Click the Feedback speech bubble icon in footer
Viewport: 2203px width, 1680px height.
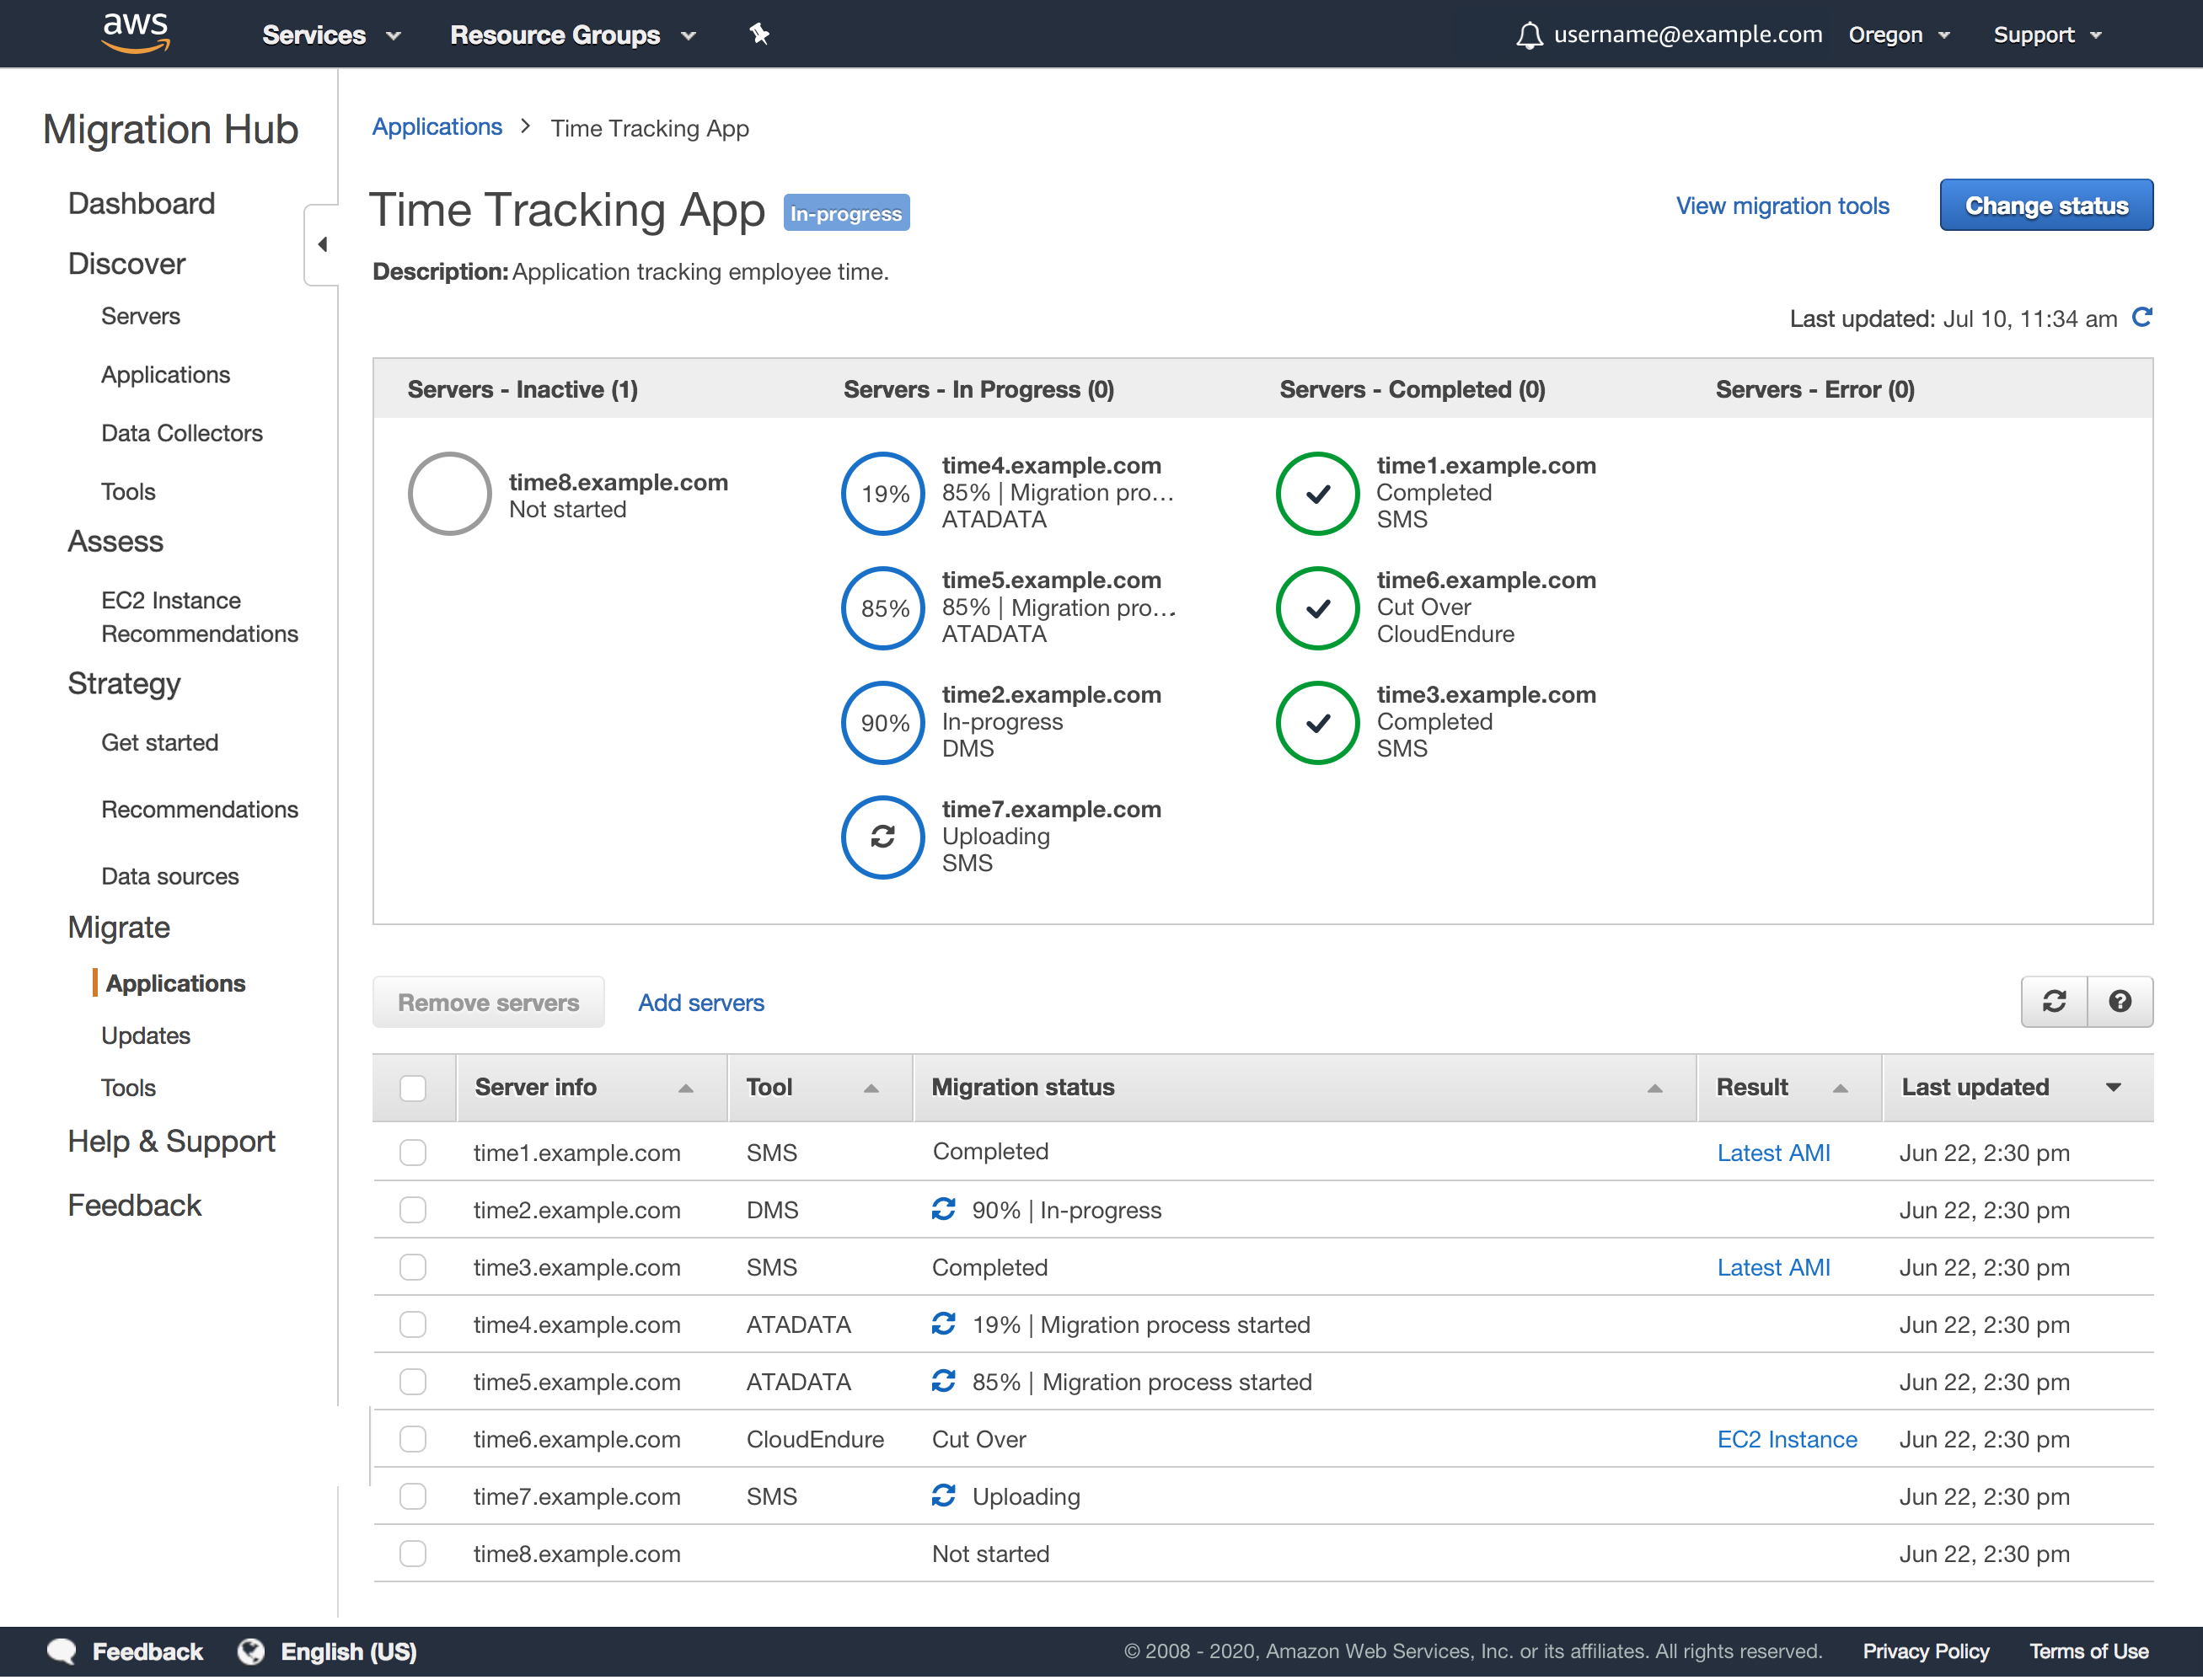62,1652
